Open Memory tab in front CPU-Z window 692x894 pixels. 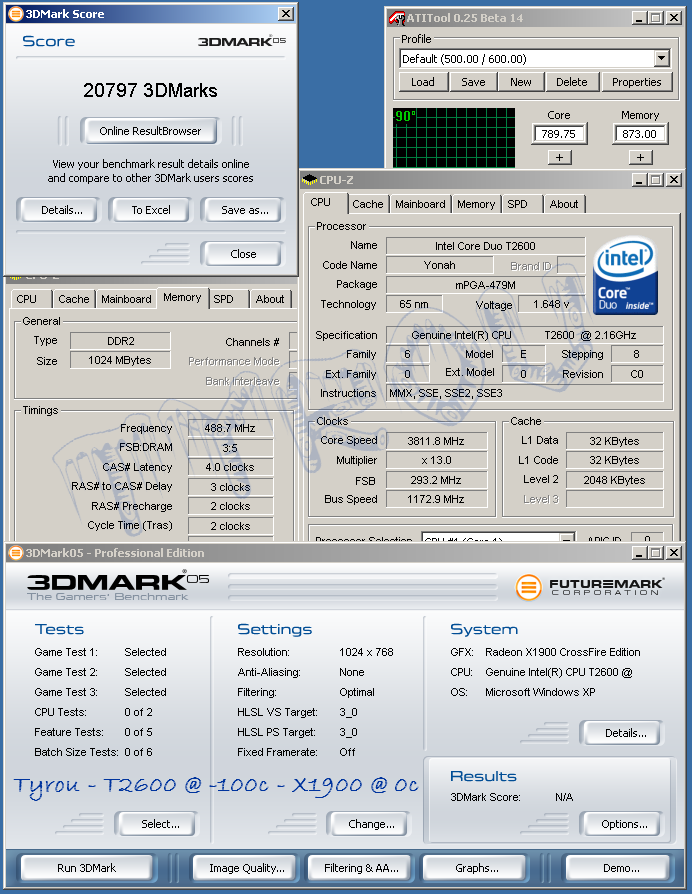(476, 204)
